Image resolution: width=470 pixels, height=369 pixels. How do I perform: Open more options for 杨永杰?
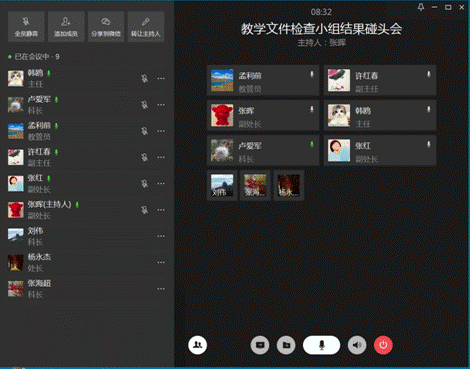pos(161,262)
